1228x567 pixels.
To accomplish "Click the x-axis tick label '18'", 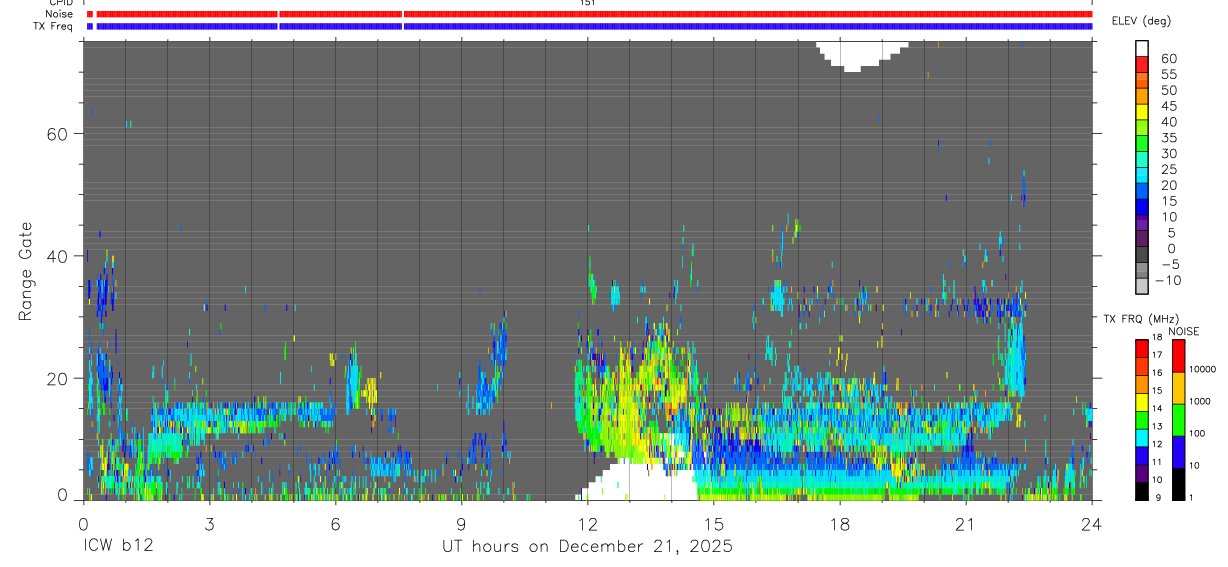I will tap(840, 524).
